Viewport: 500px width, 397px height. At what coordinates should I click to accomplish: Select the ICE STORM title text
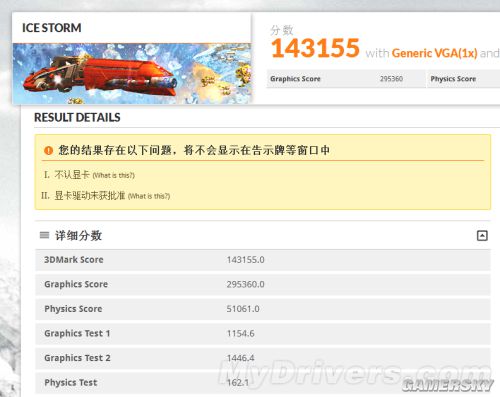tap(52, 28)
